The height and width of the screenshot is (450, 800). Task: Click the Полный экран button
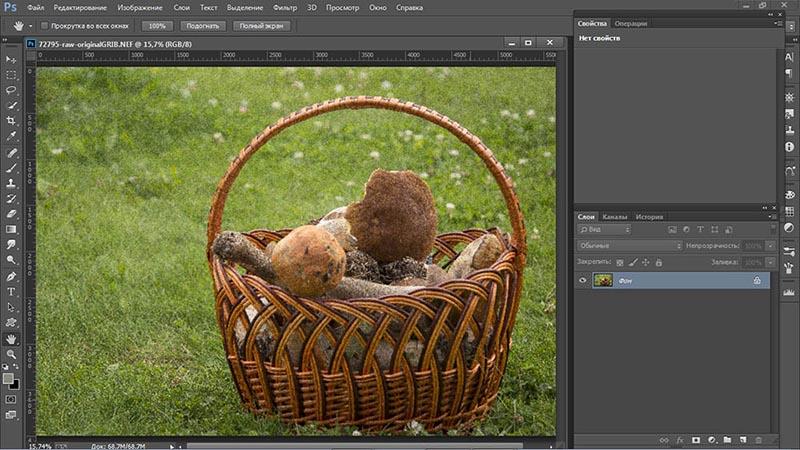261,26
